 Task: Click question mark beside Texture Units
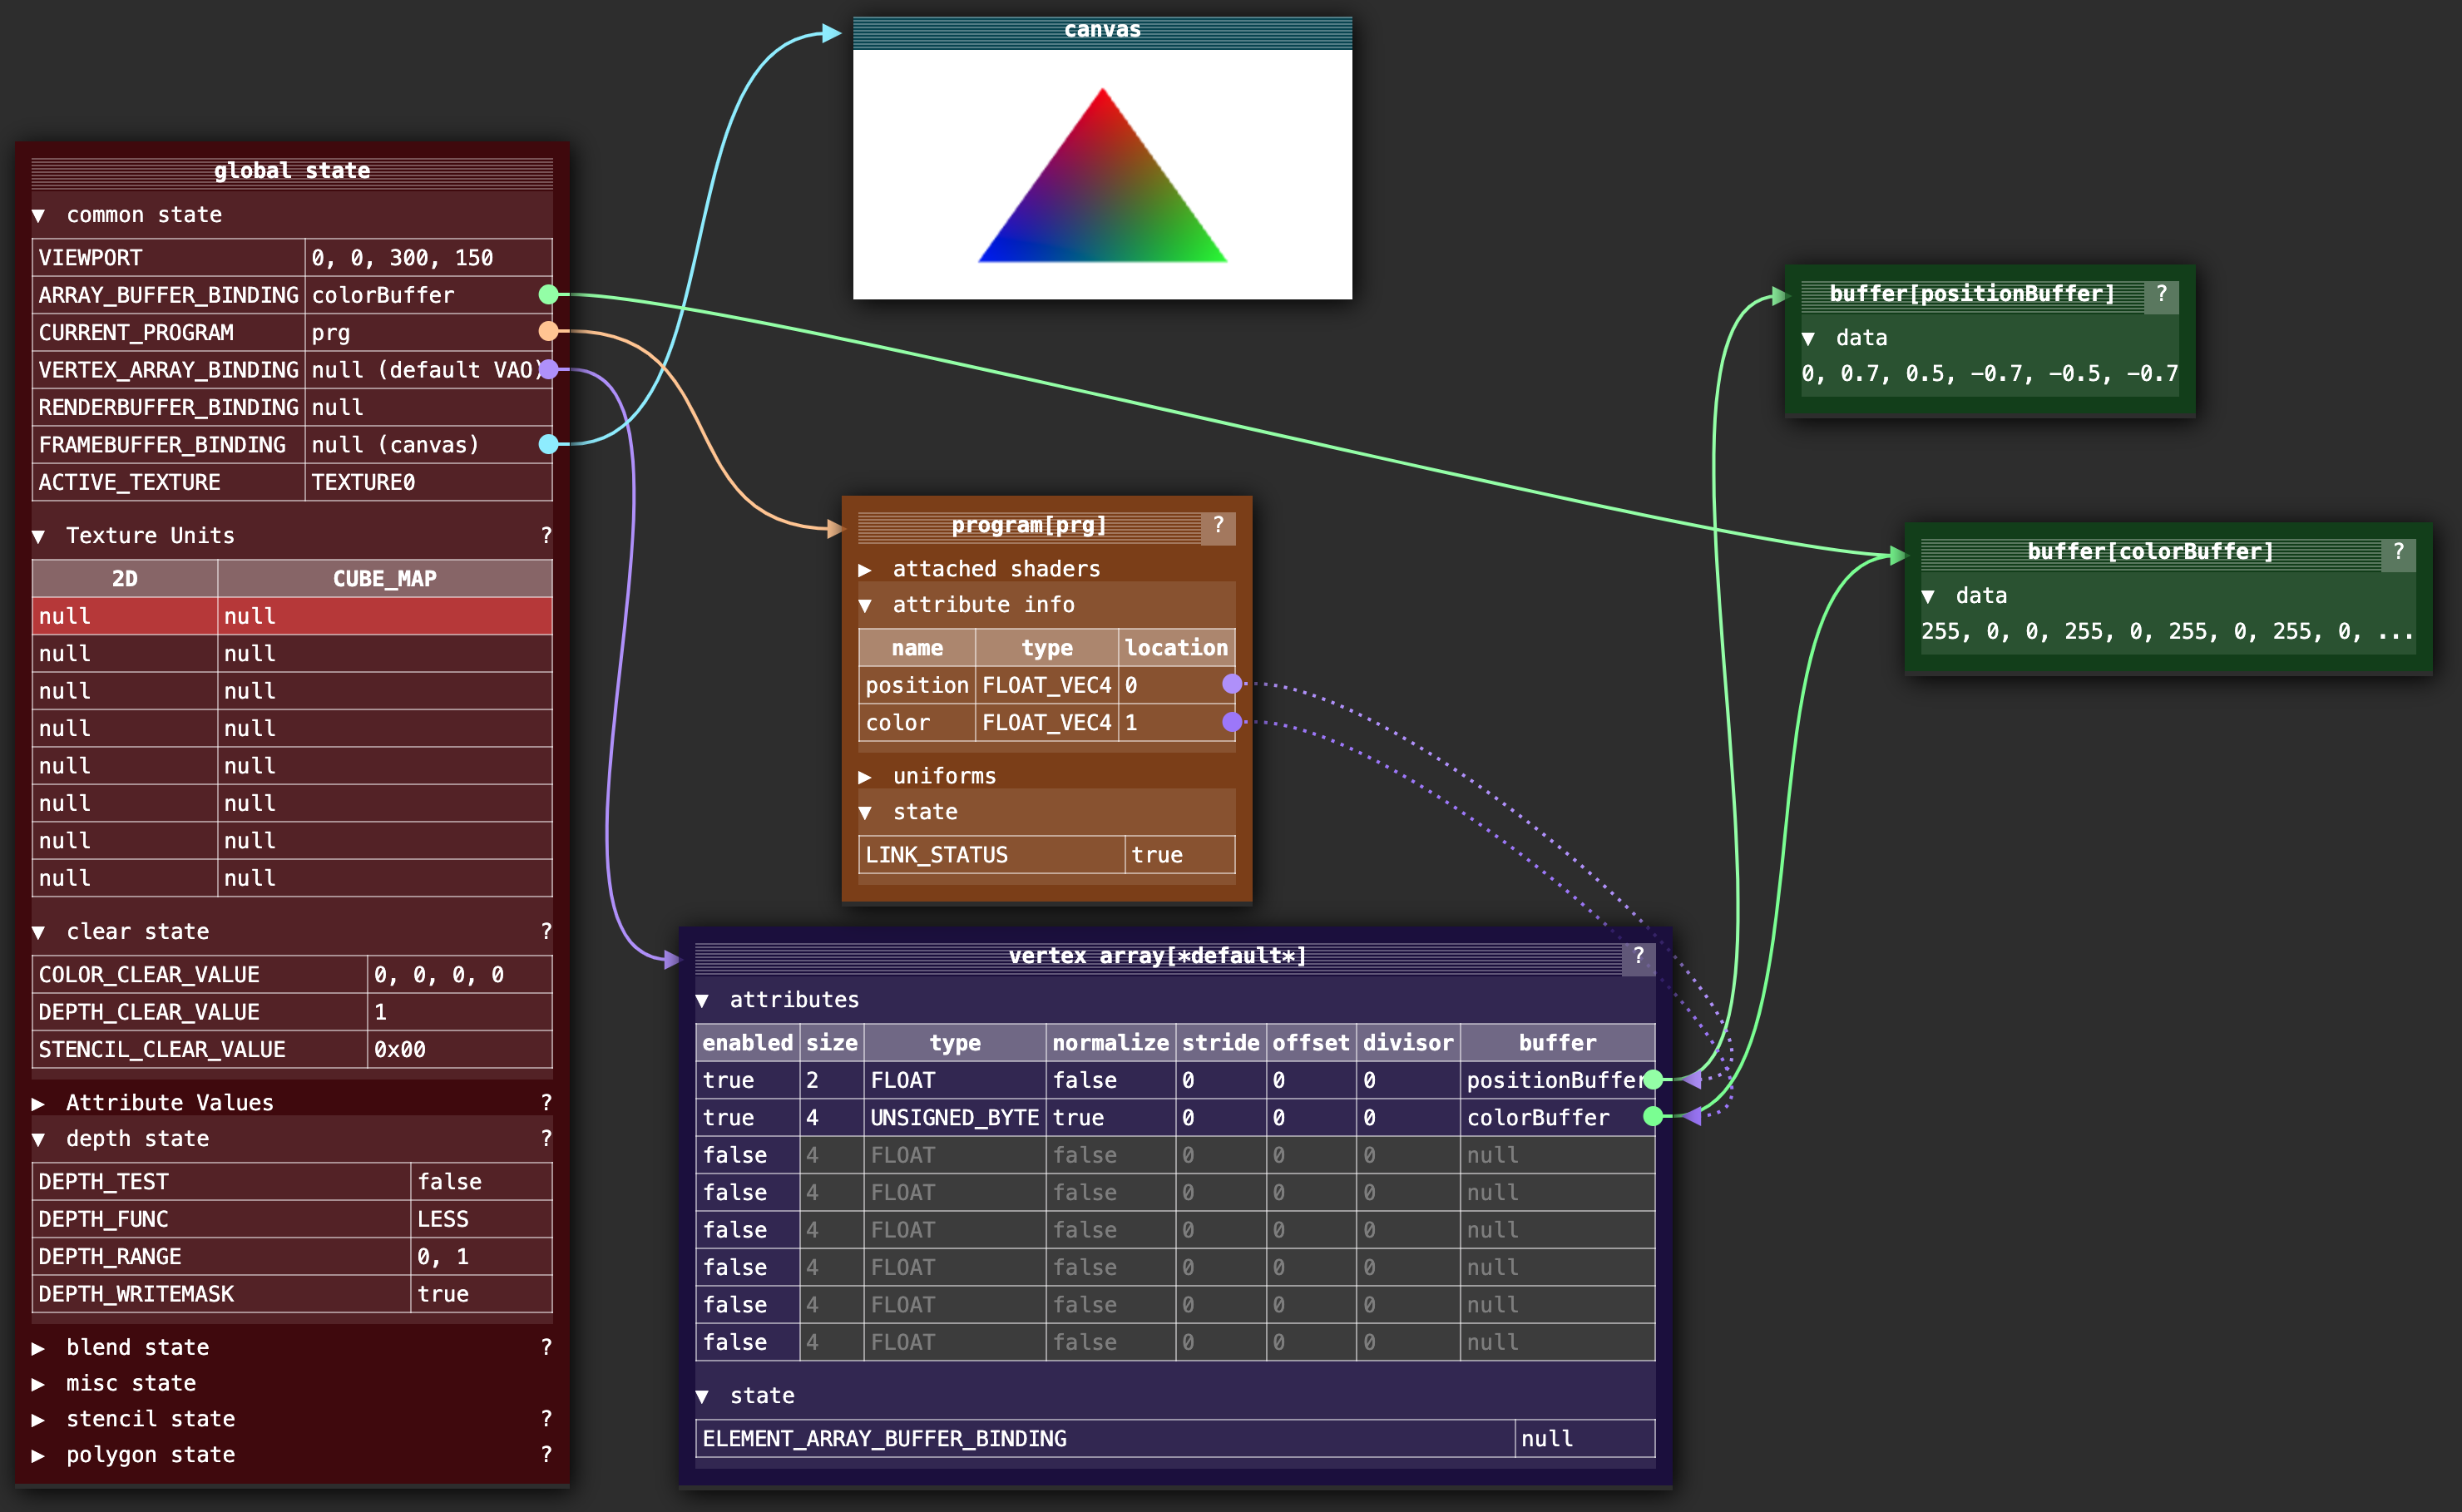546,536
